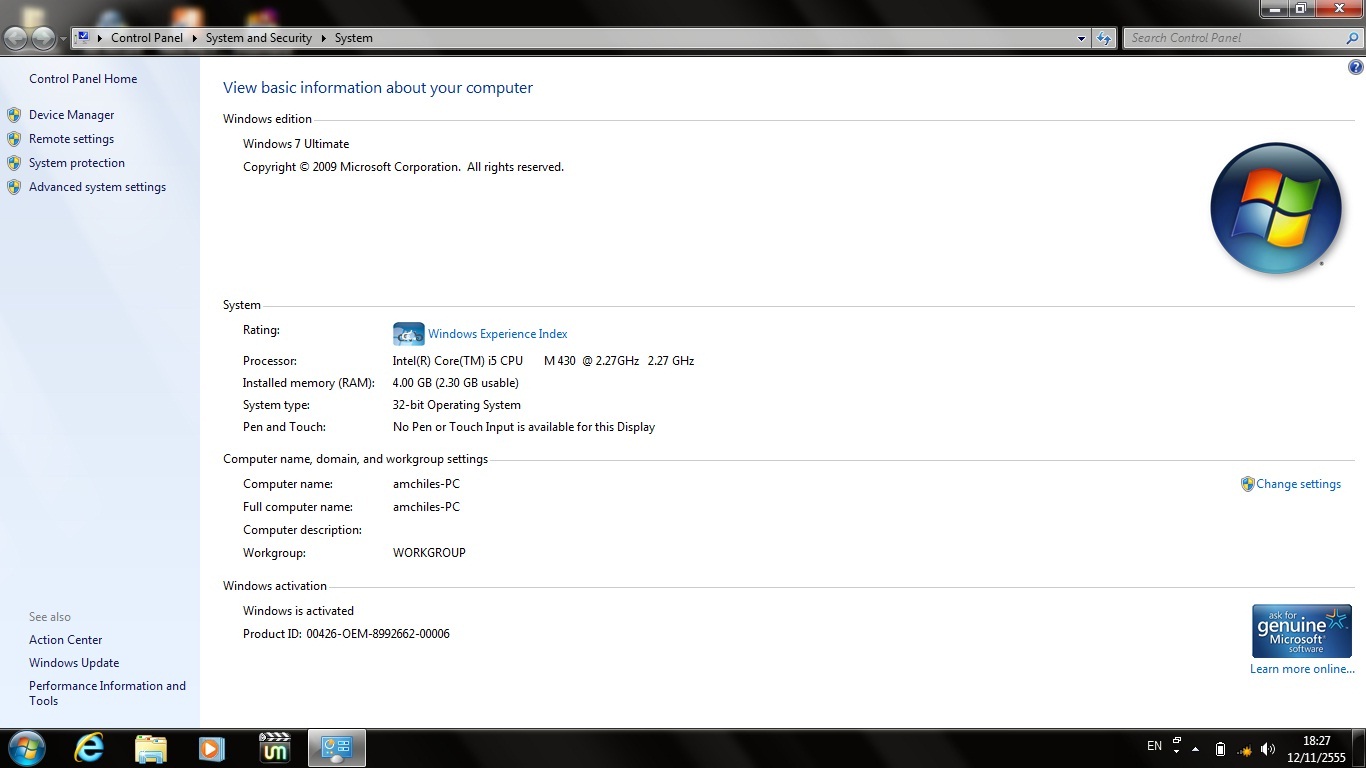Select Control Panel in the breadcrumb
The width and height of the screenshot is (1366, 768).
[147, 38]
